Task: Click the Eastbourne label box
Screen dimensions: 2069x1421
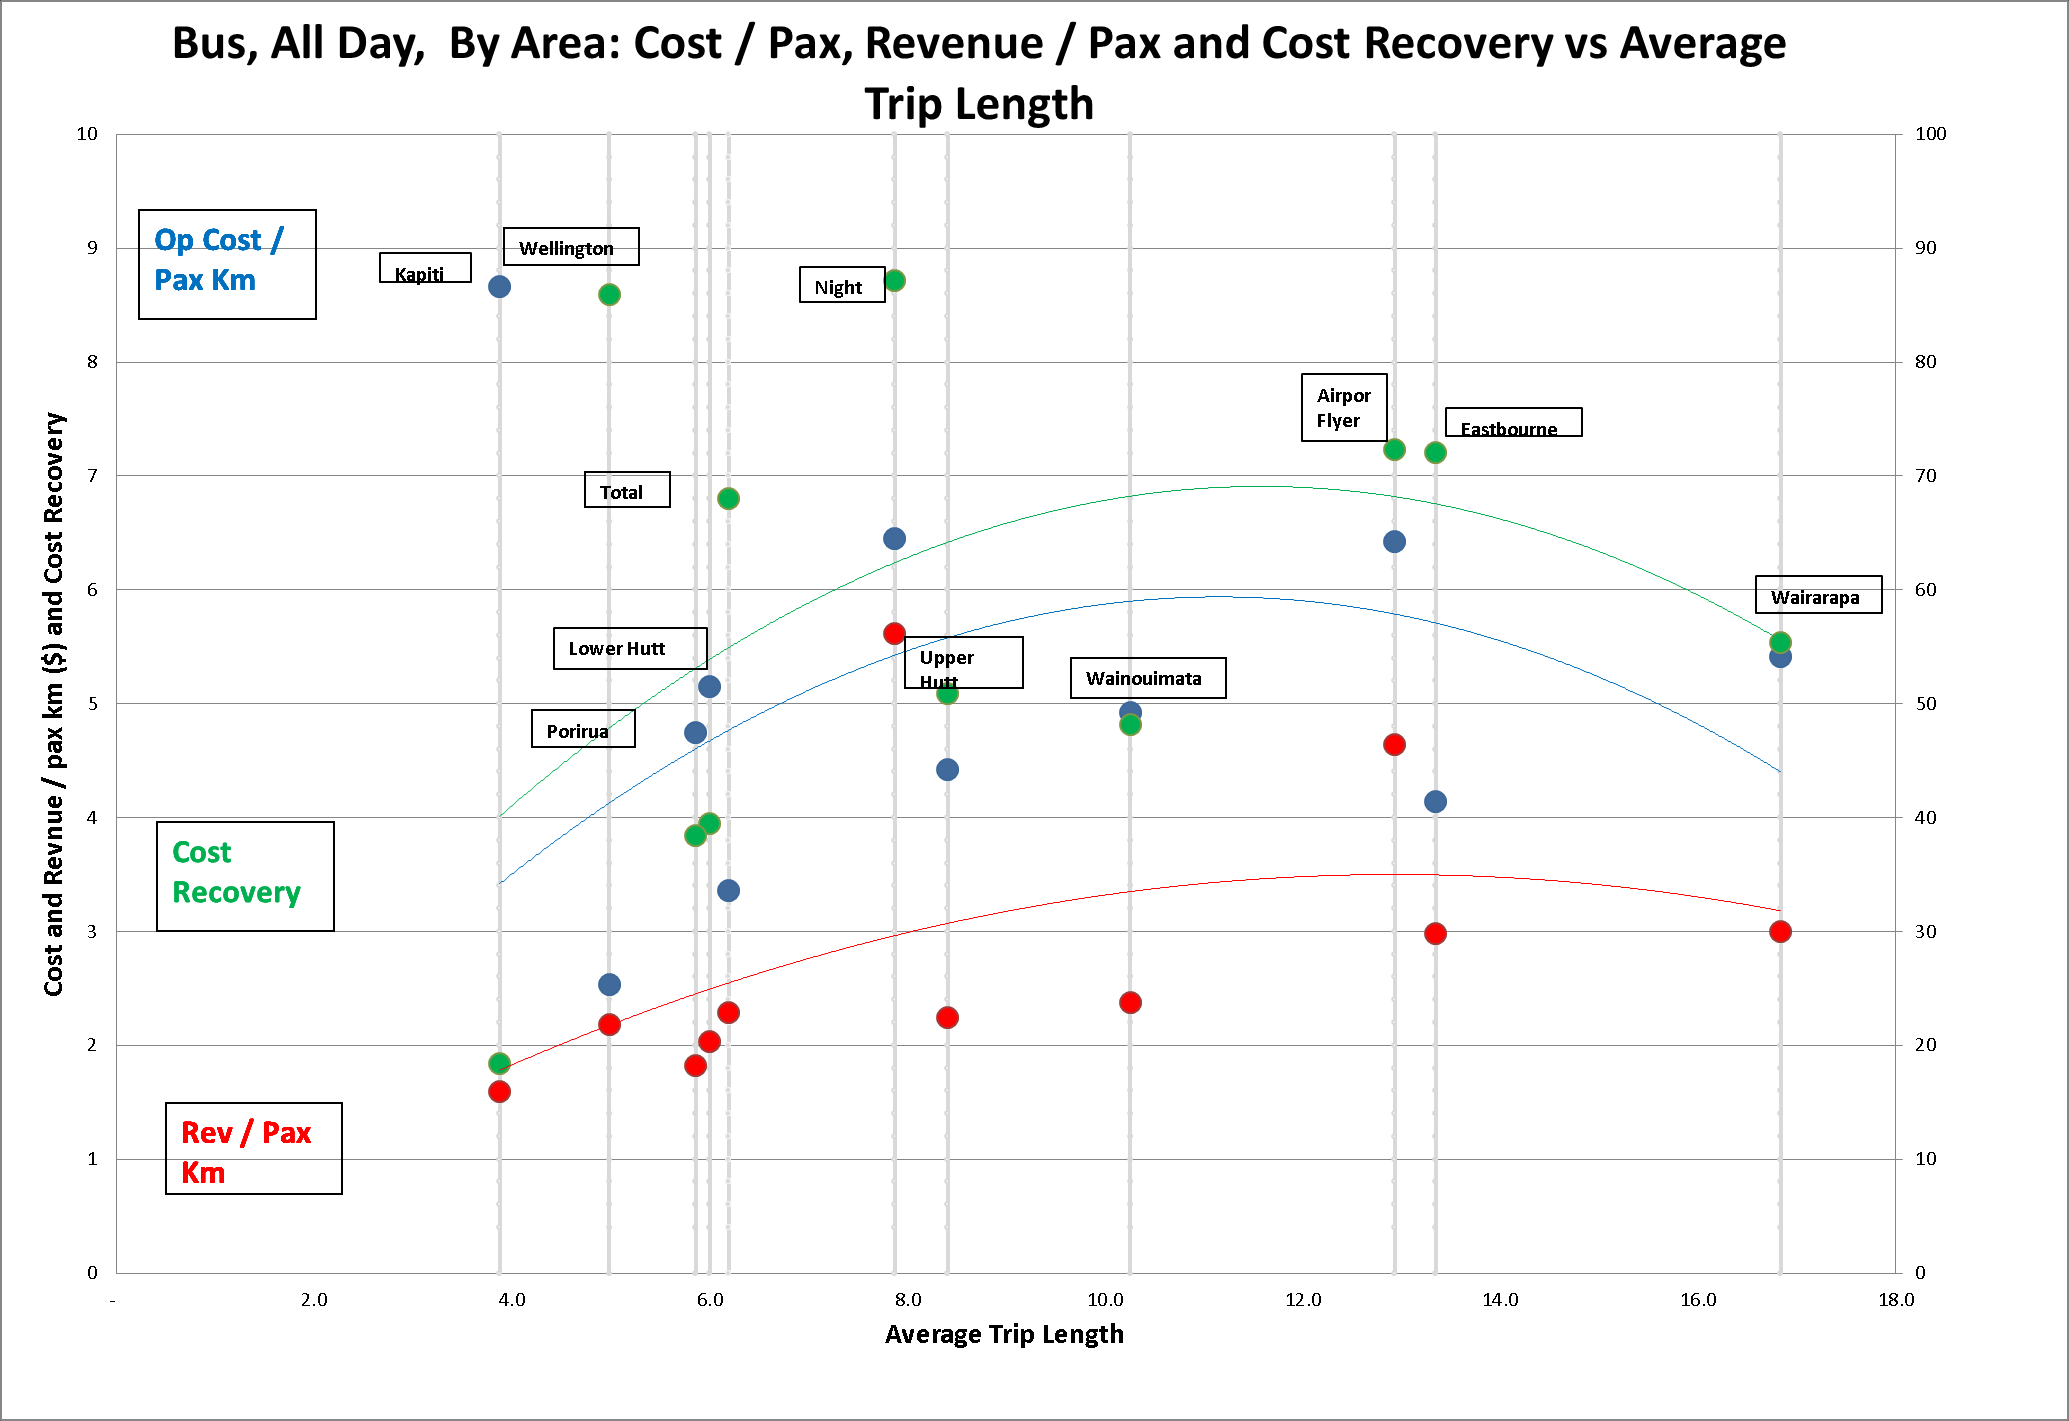Action: tap(1512, 423)
